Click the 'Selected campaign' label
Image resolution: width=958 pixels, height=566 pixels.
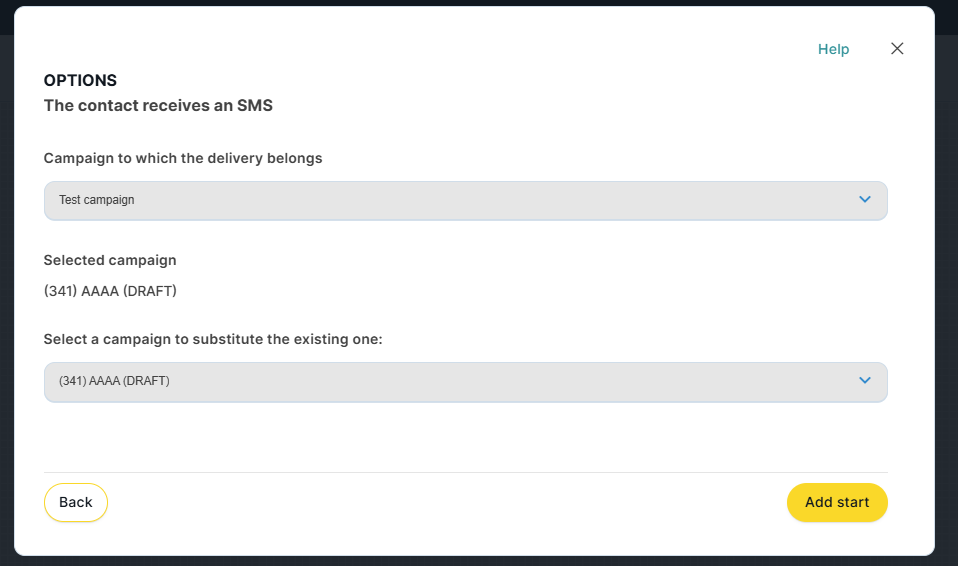click(110, 260)
